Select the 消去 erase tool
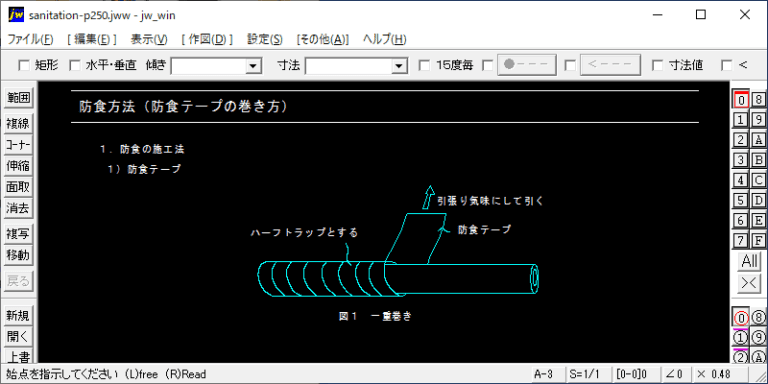The width and height of the screenshot is (768, 384). 18,208
